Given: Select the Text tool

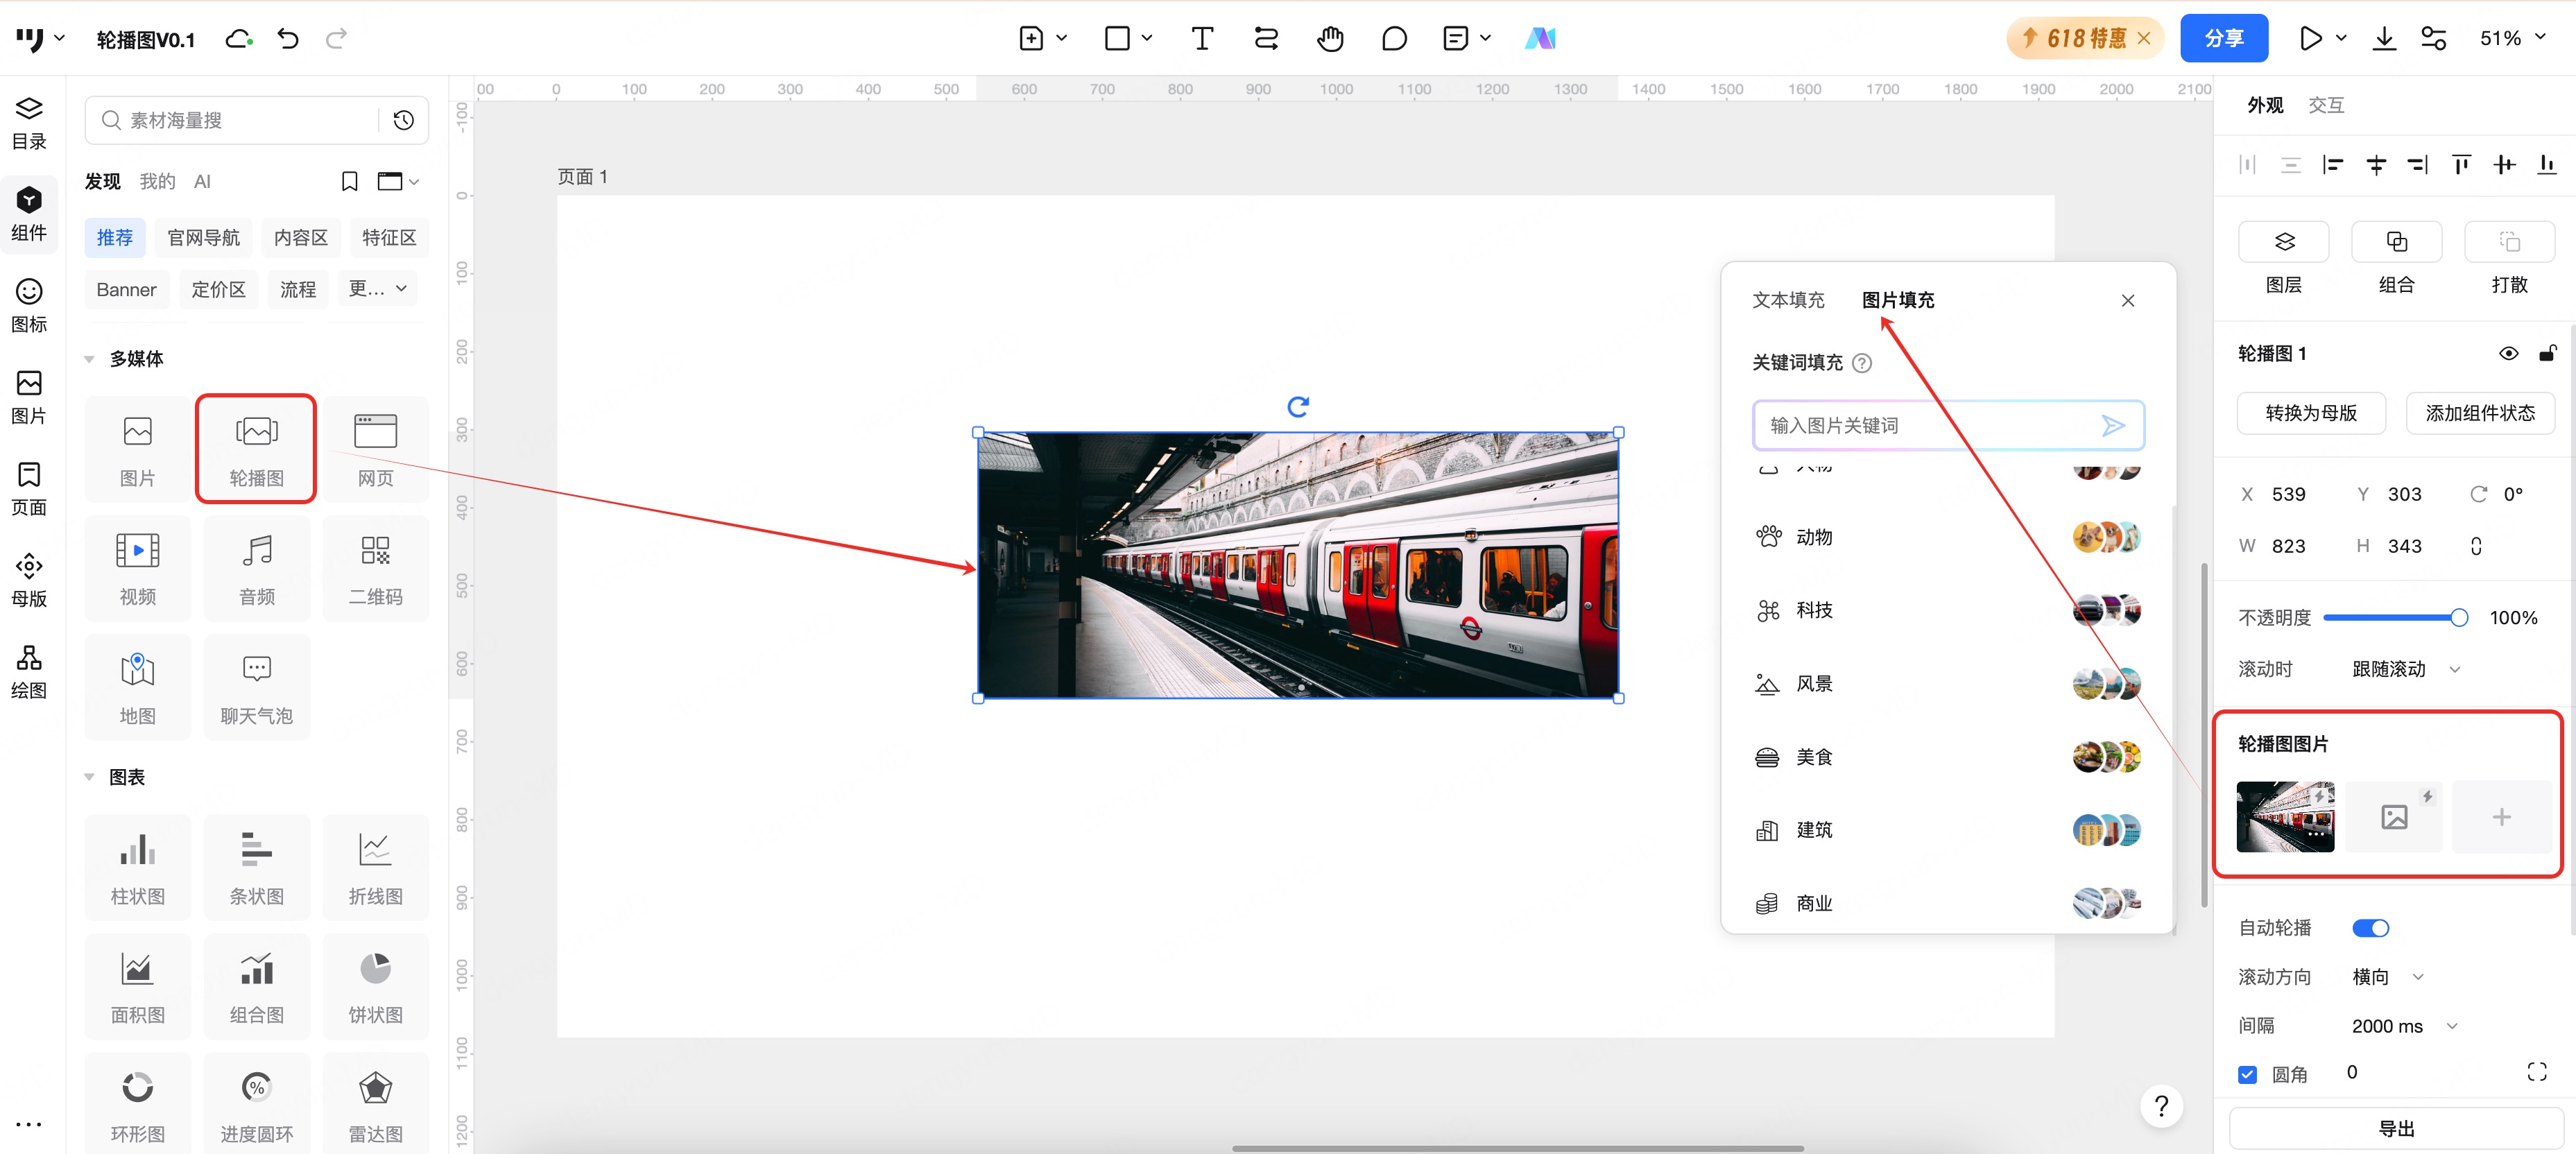Looking at the screenshot, I should pyautogui.click(x=1202, y=39).
